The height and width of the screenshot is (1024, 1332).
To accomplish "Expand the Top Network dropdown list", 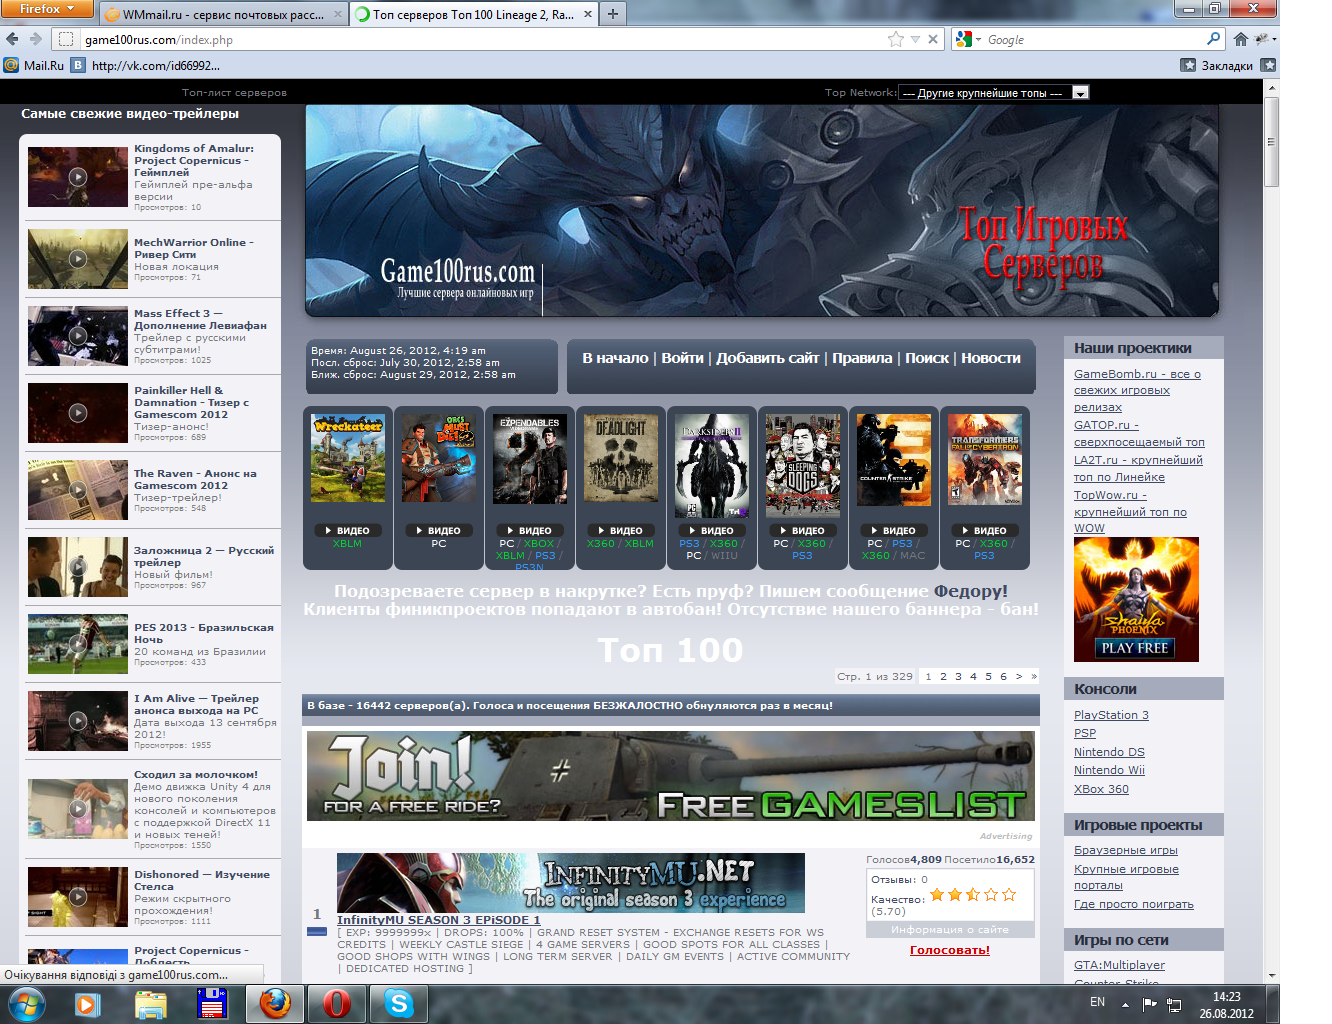I will [x=1080, y=93].
